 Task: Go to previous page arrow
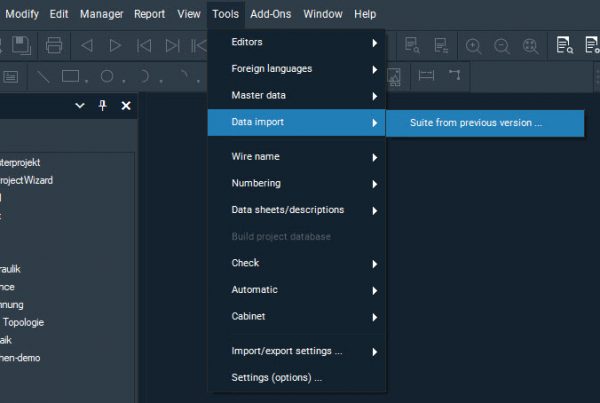[86, 45]
